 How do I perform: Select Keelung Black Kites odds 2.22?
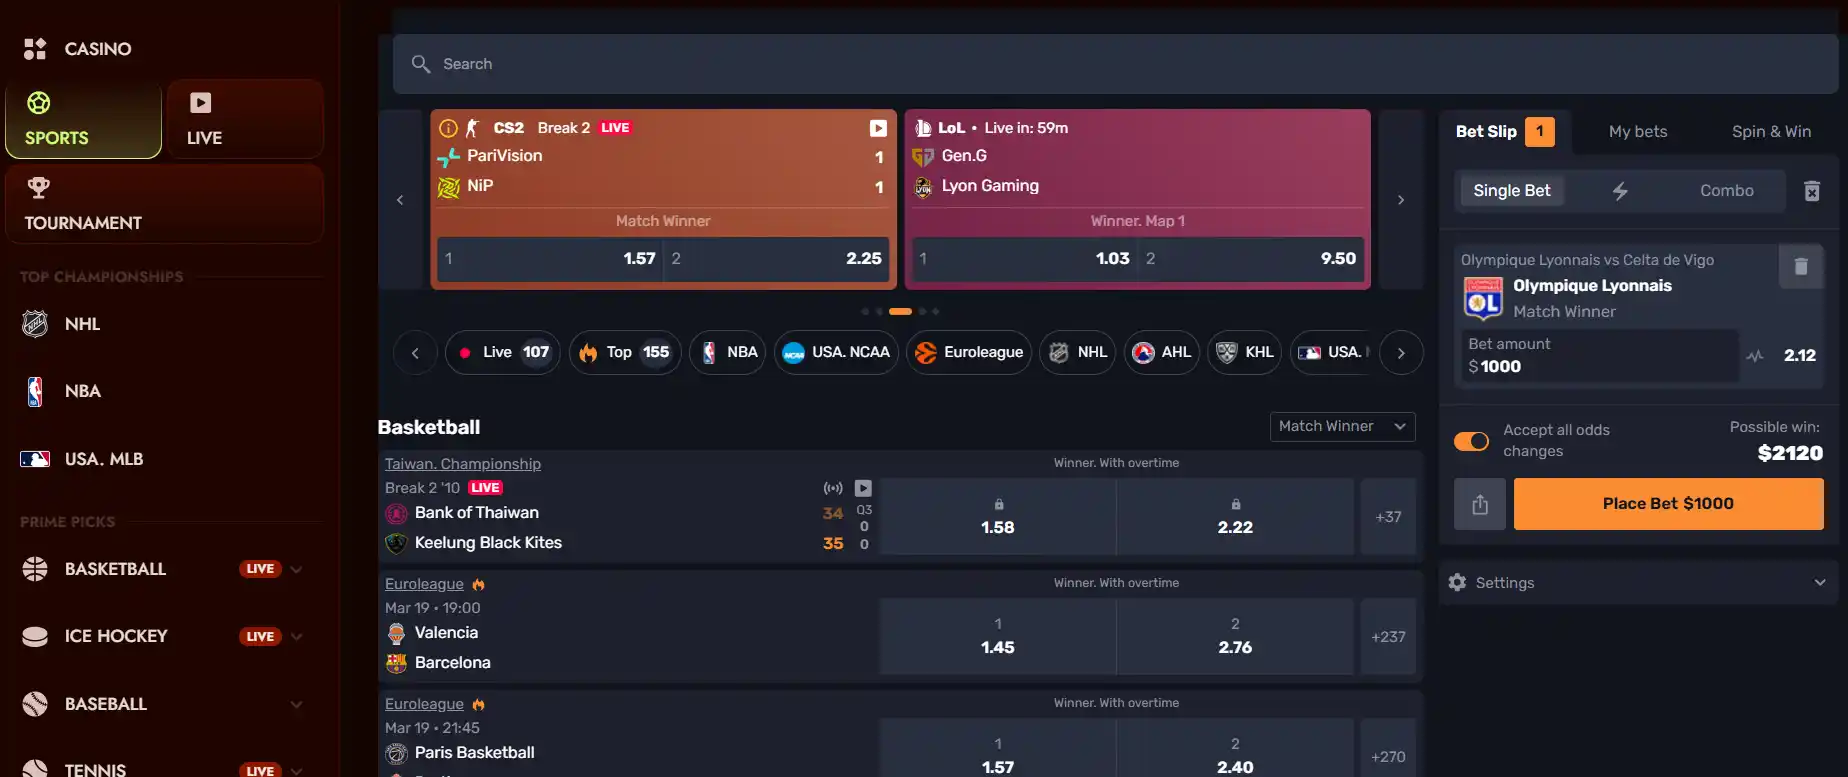coord(1235,517)
